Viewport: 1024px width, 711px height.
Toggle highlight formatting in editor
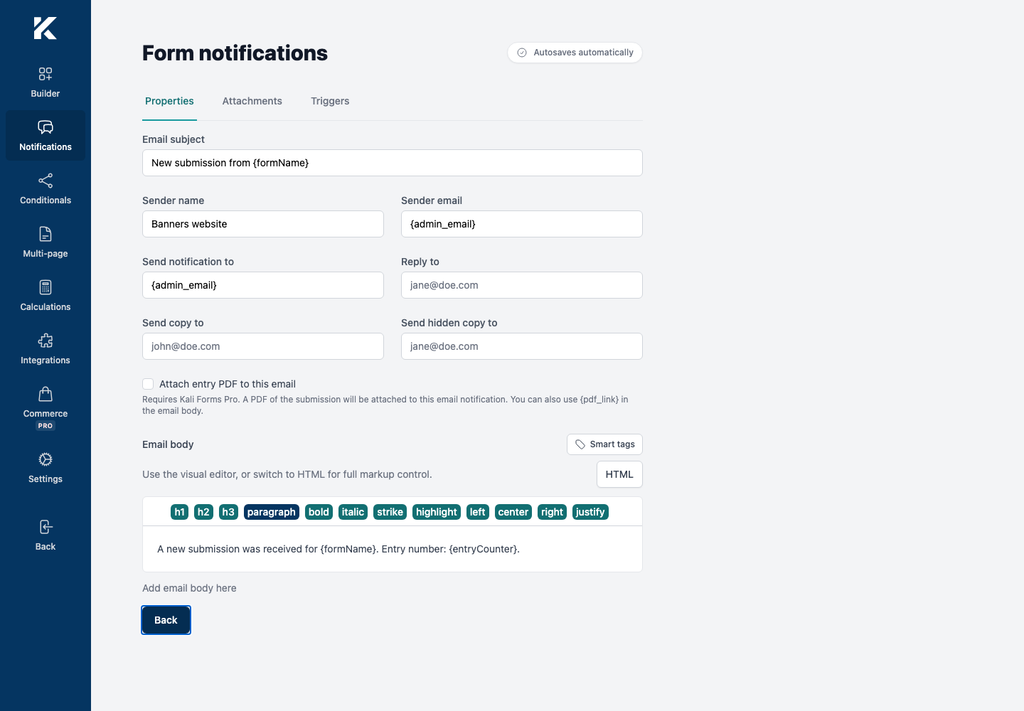pyautogui.click(x=436, y=512)
